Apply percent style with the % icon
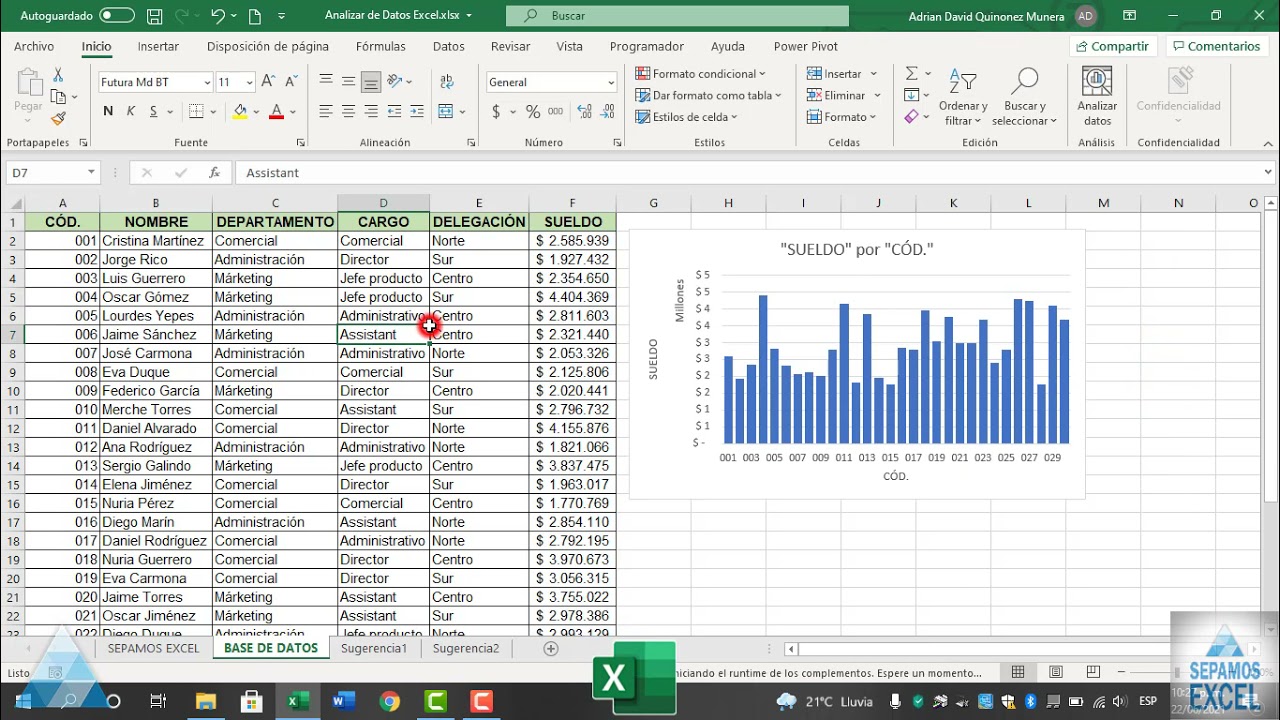 533,112
